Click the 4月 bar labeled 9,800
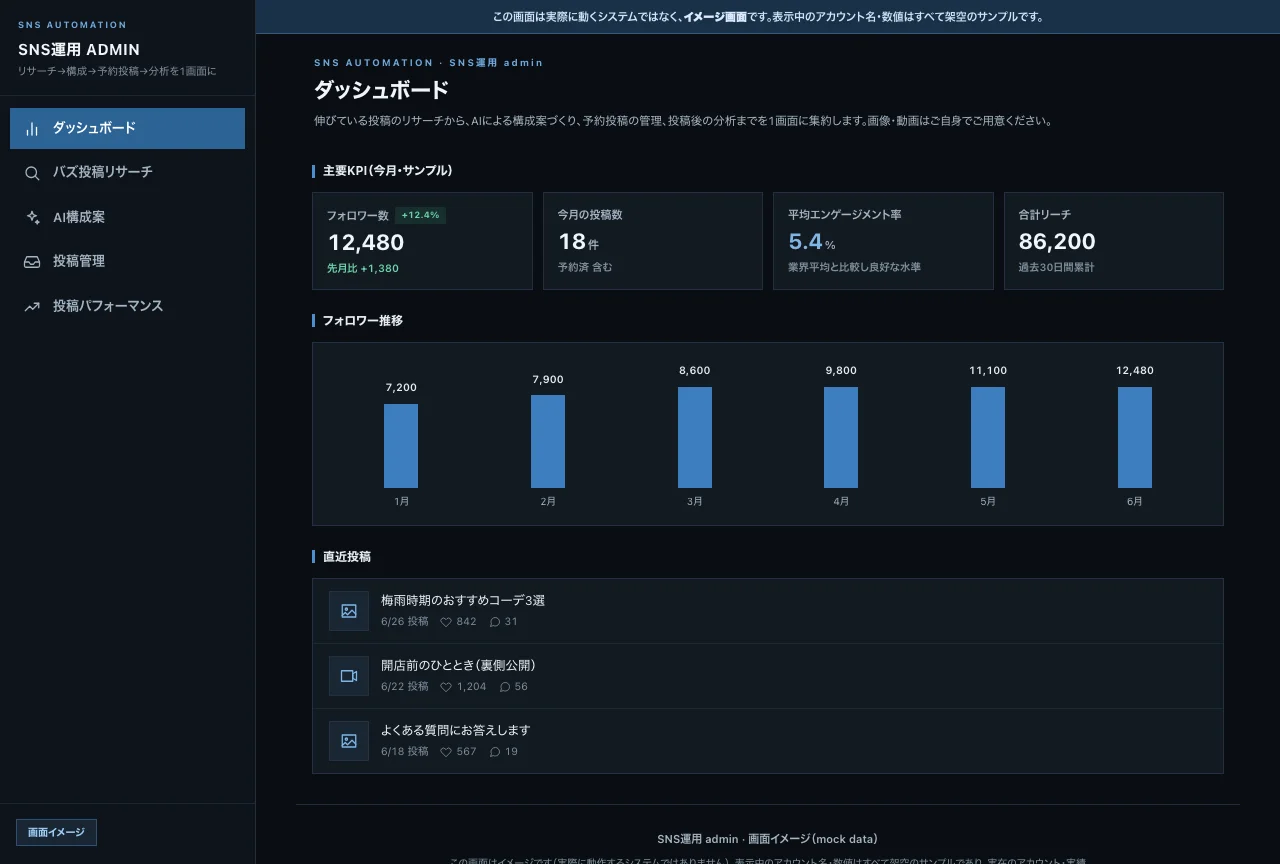The width and height of the screenshot is (1280, 864). pyautogui.click(x=841, y=437)
